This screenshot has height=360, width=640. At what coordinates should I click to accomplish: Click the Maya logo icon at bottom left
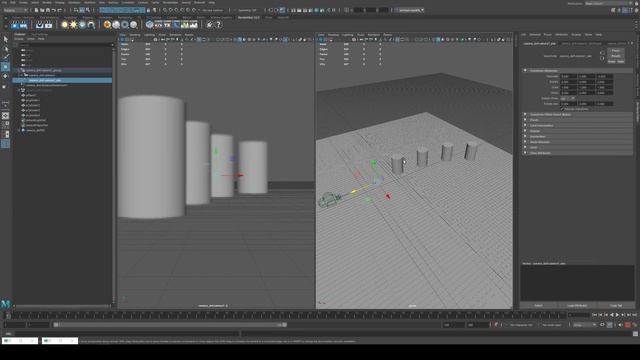tap(6, 304)
